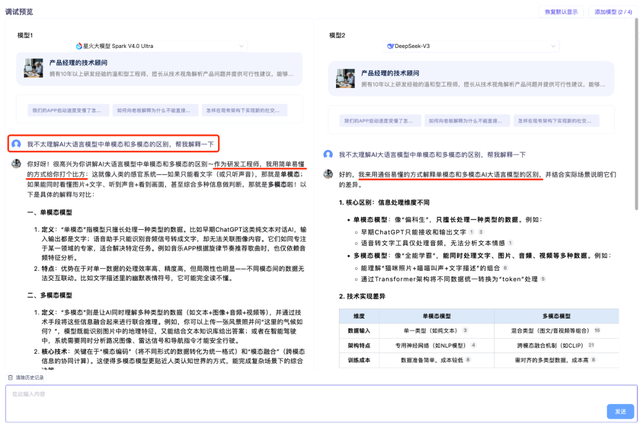Click the 训练成本 table row label
Screen dimensions: 640x427
point(359,360)
